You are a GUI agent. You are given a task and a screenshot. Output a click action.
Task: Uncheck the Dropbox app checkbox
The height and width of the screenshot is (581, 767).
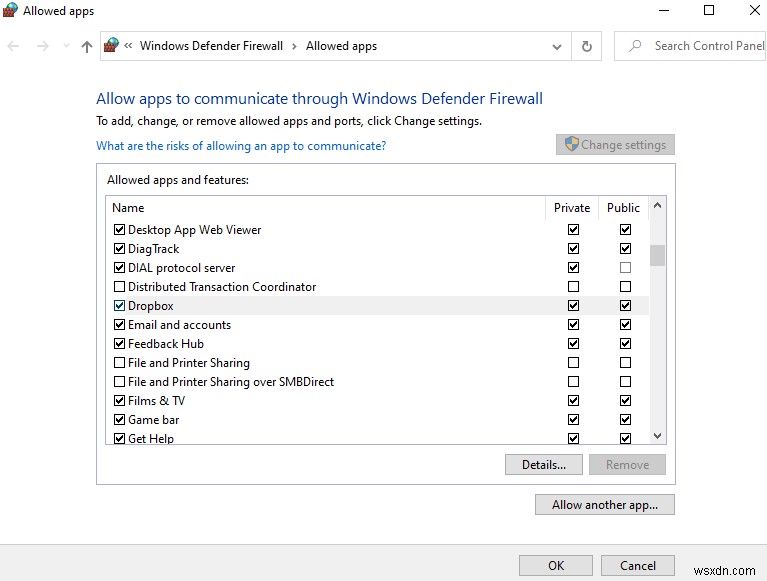tap(119, 306)
